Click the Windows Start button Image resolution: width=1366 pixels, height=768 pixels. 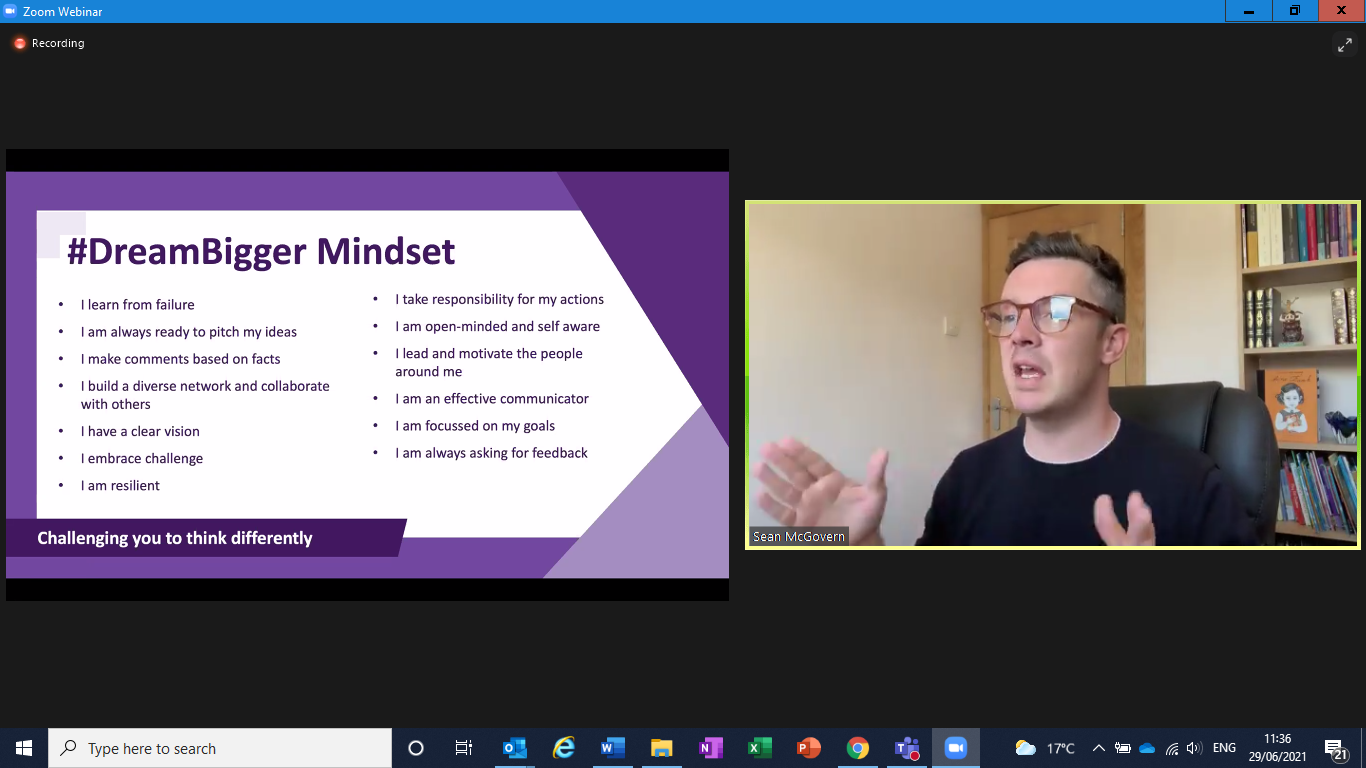24,748
